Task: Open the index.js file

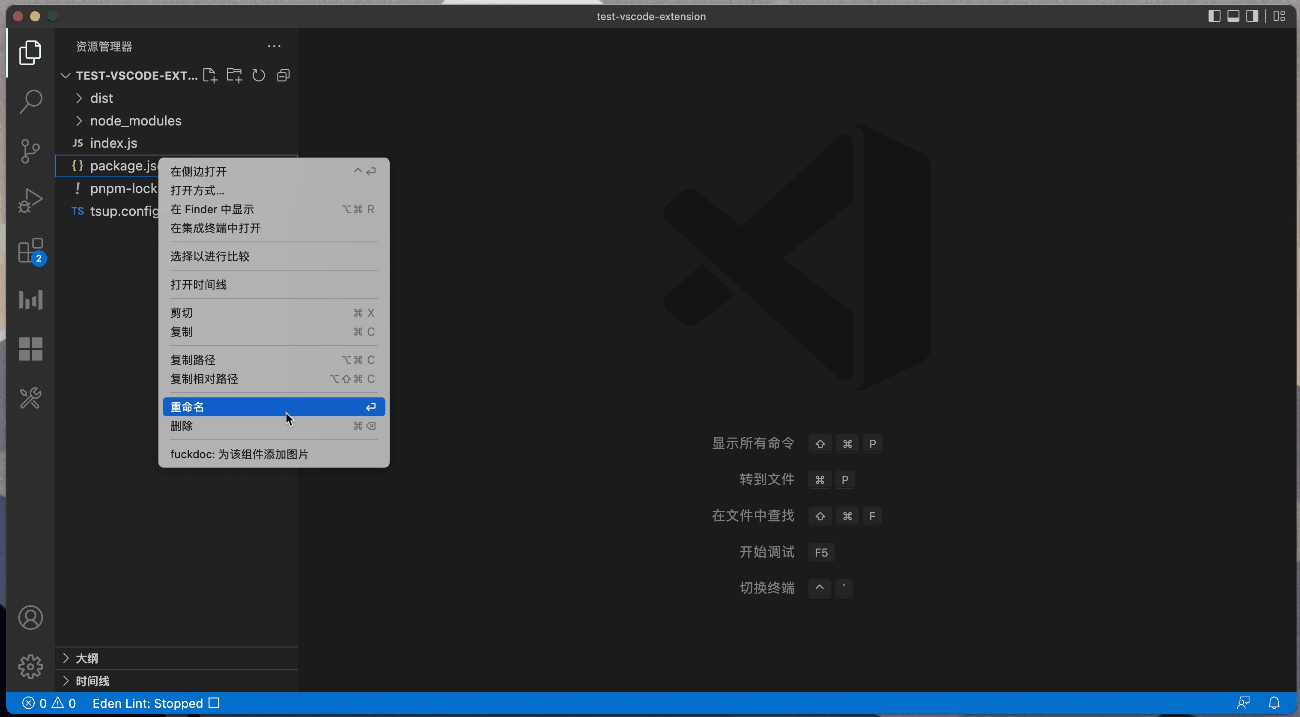Action: tap(176, 143)
